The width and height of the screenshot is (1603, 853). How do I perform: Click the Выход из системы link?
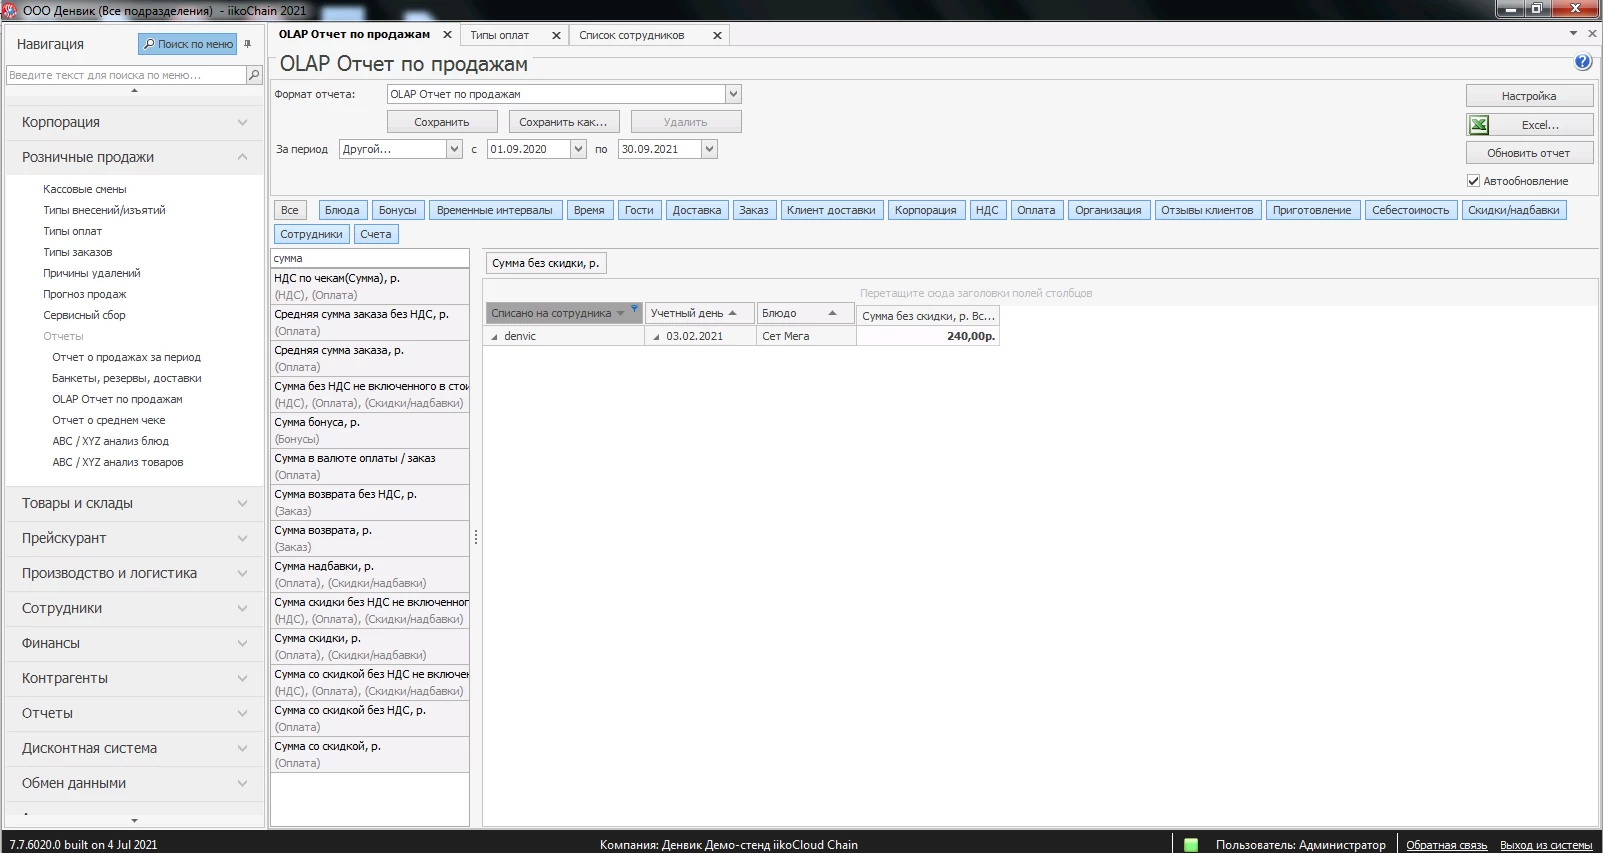click(1545, 845)
